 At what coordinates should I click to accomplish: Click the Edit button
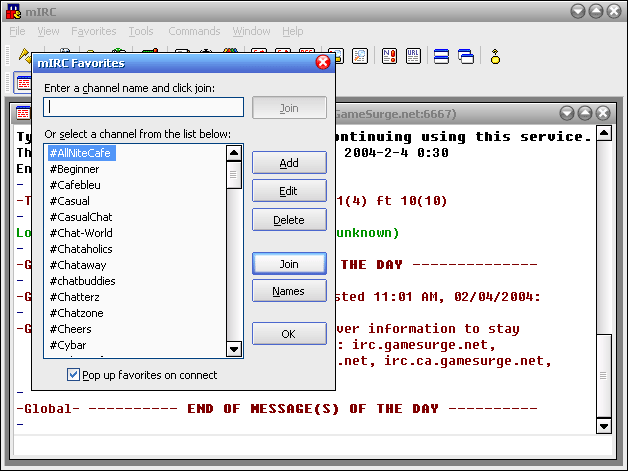click(289, 191)
